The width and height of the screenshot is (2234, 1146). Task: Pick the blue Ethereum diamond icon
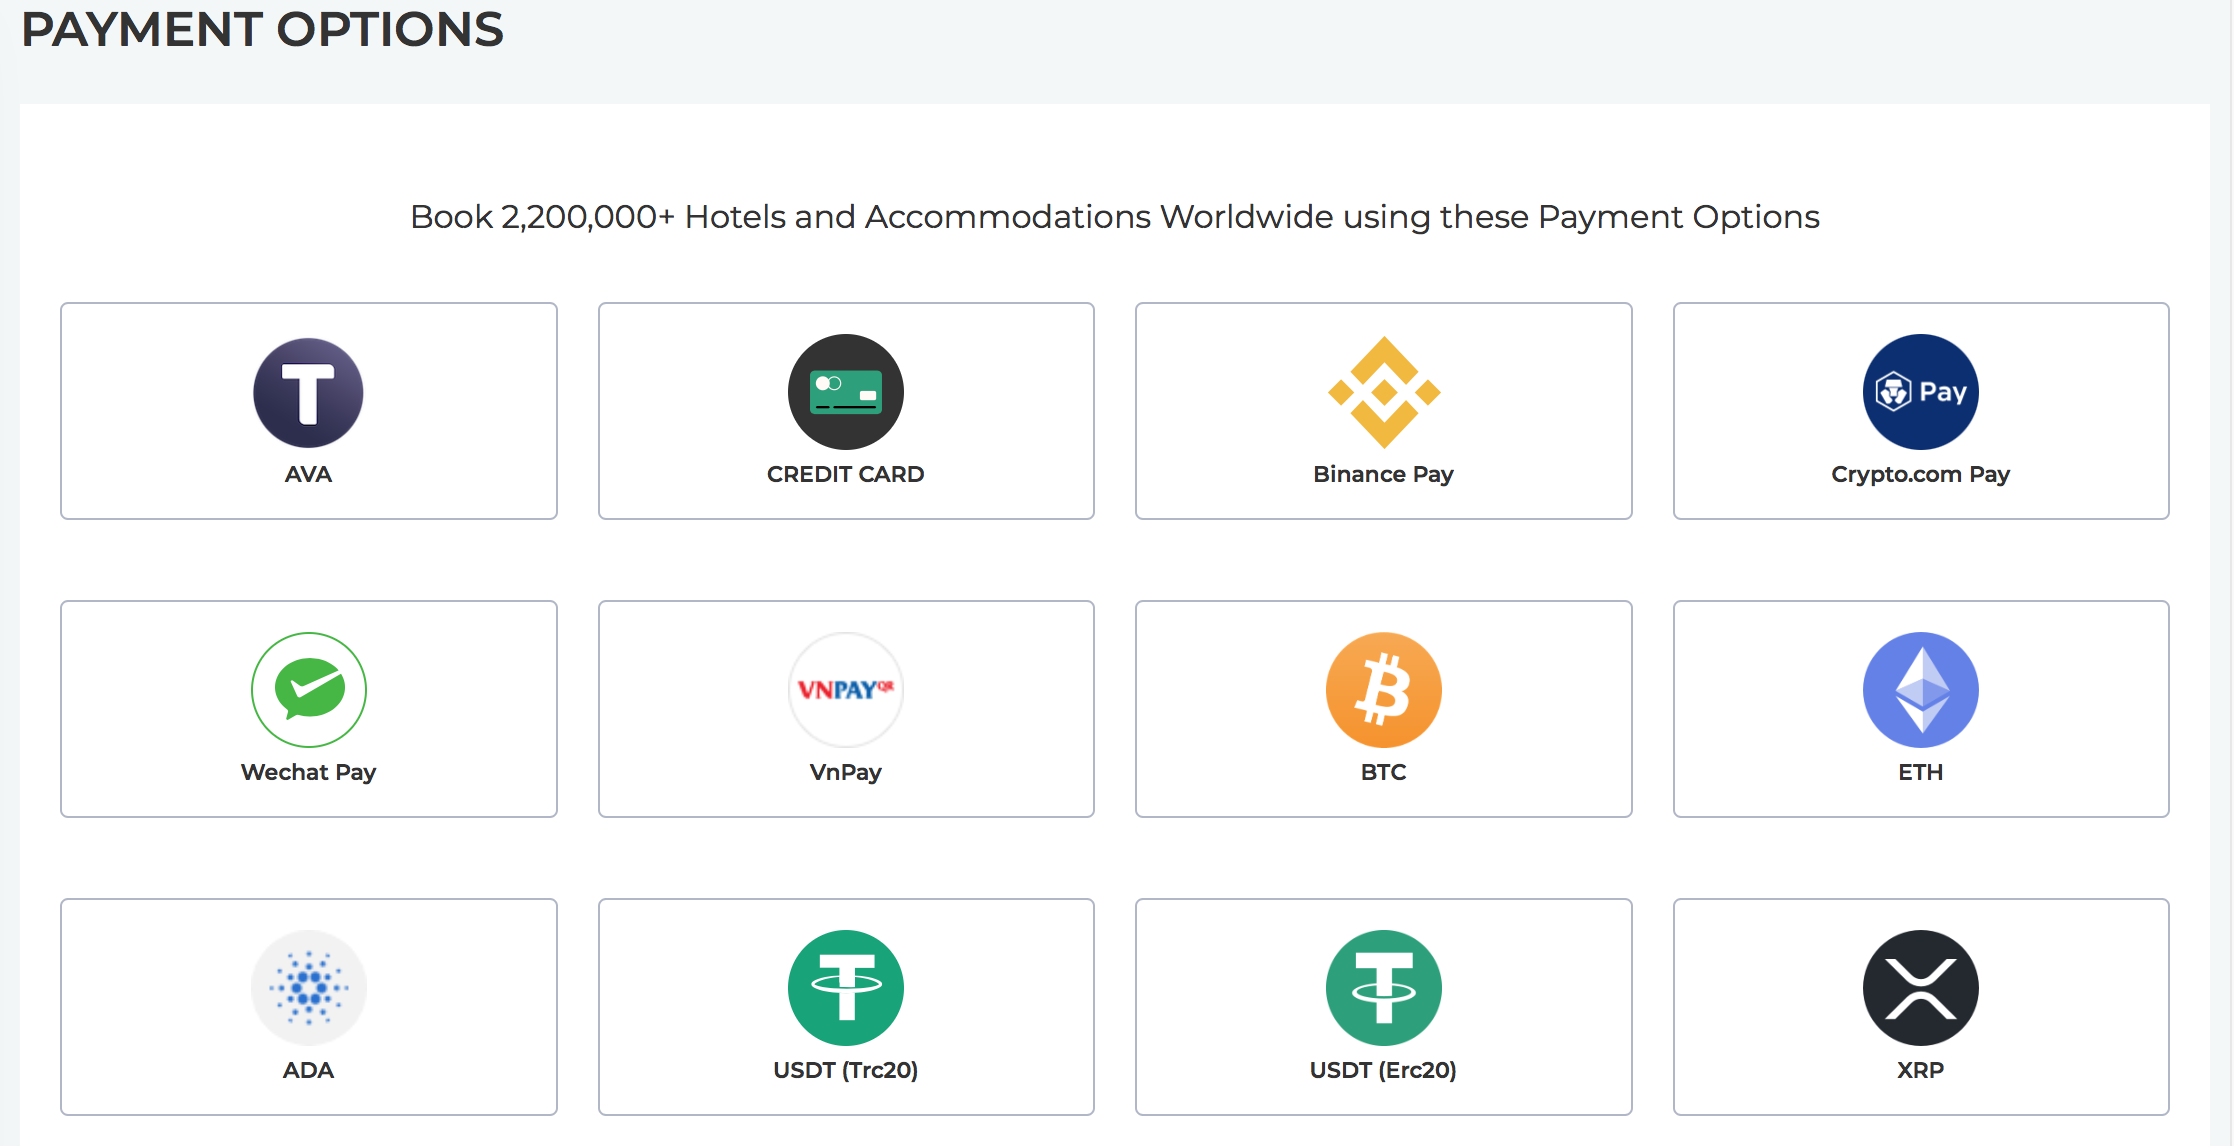click(x=1920, y=690)
